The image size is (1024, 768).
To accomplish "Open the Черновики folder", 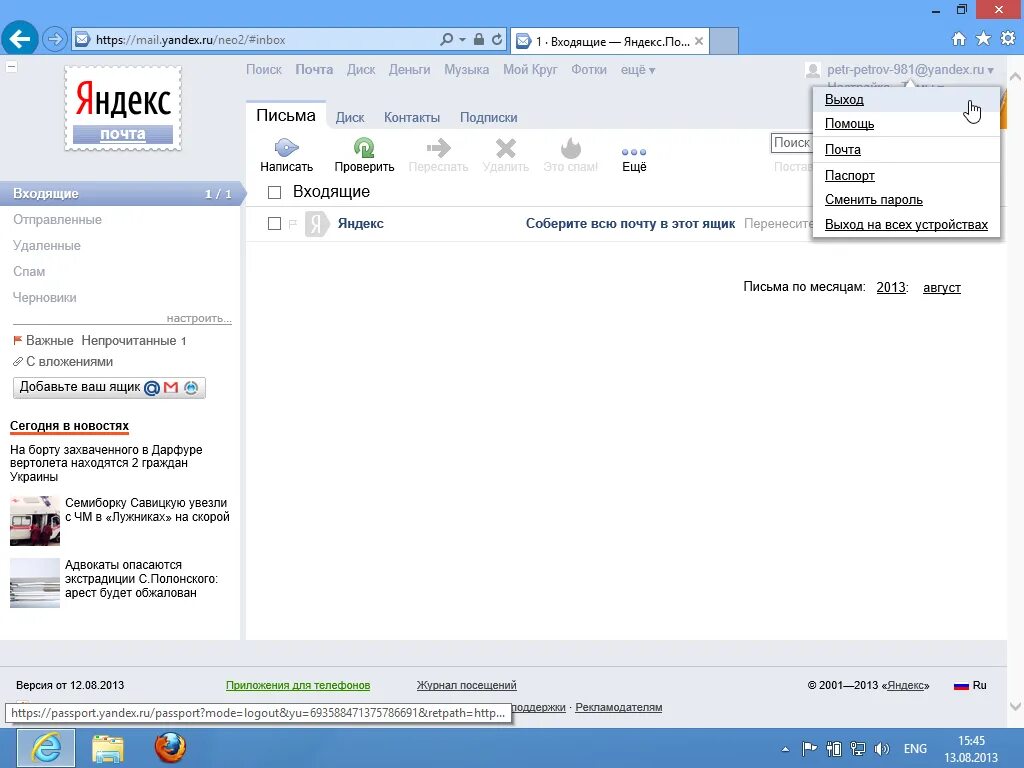I will click(45, 298).
